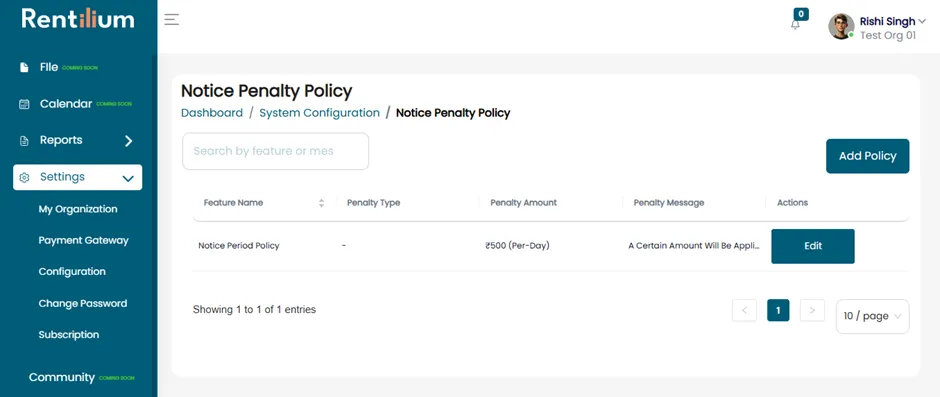Open the notification bell icon
The width and height of the screenshot is (940, 397).
tap(796, 25)
